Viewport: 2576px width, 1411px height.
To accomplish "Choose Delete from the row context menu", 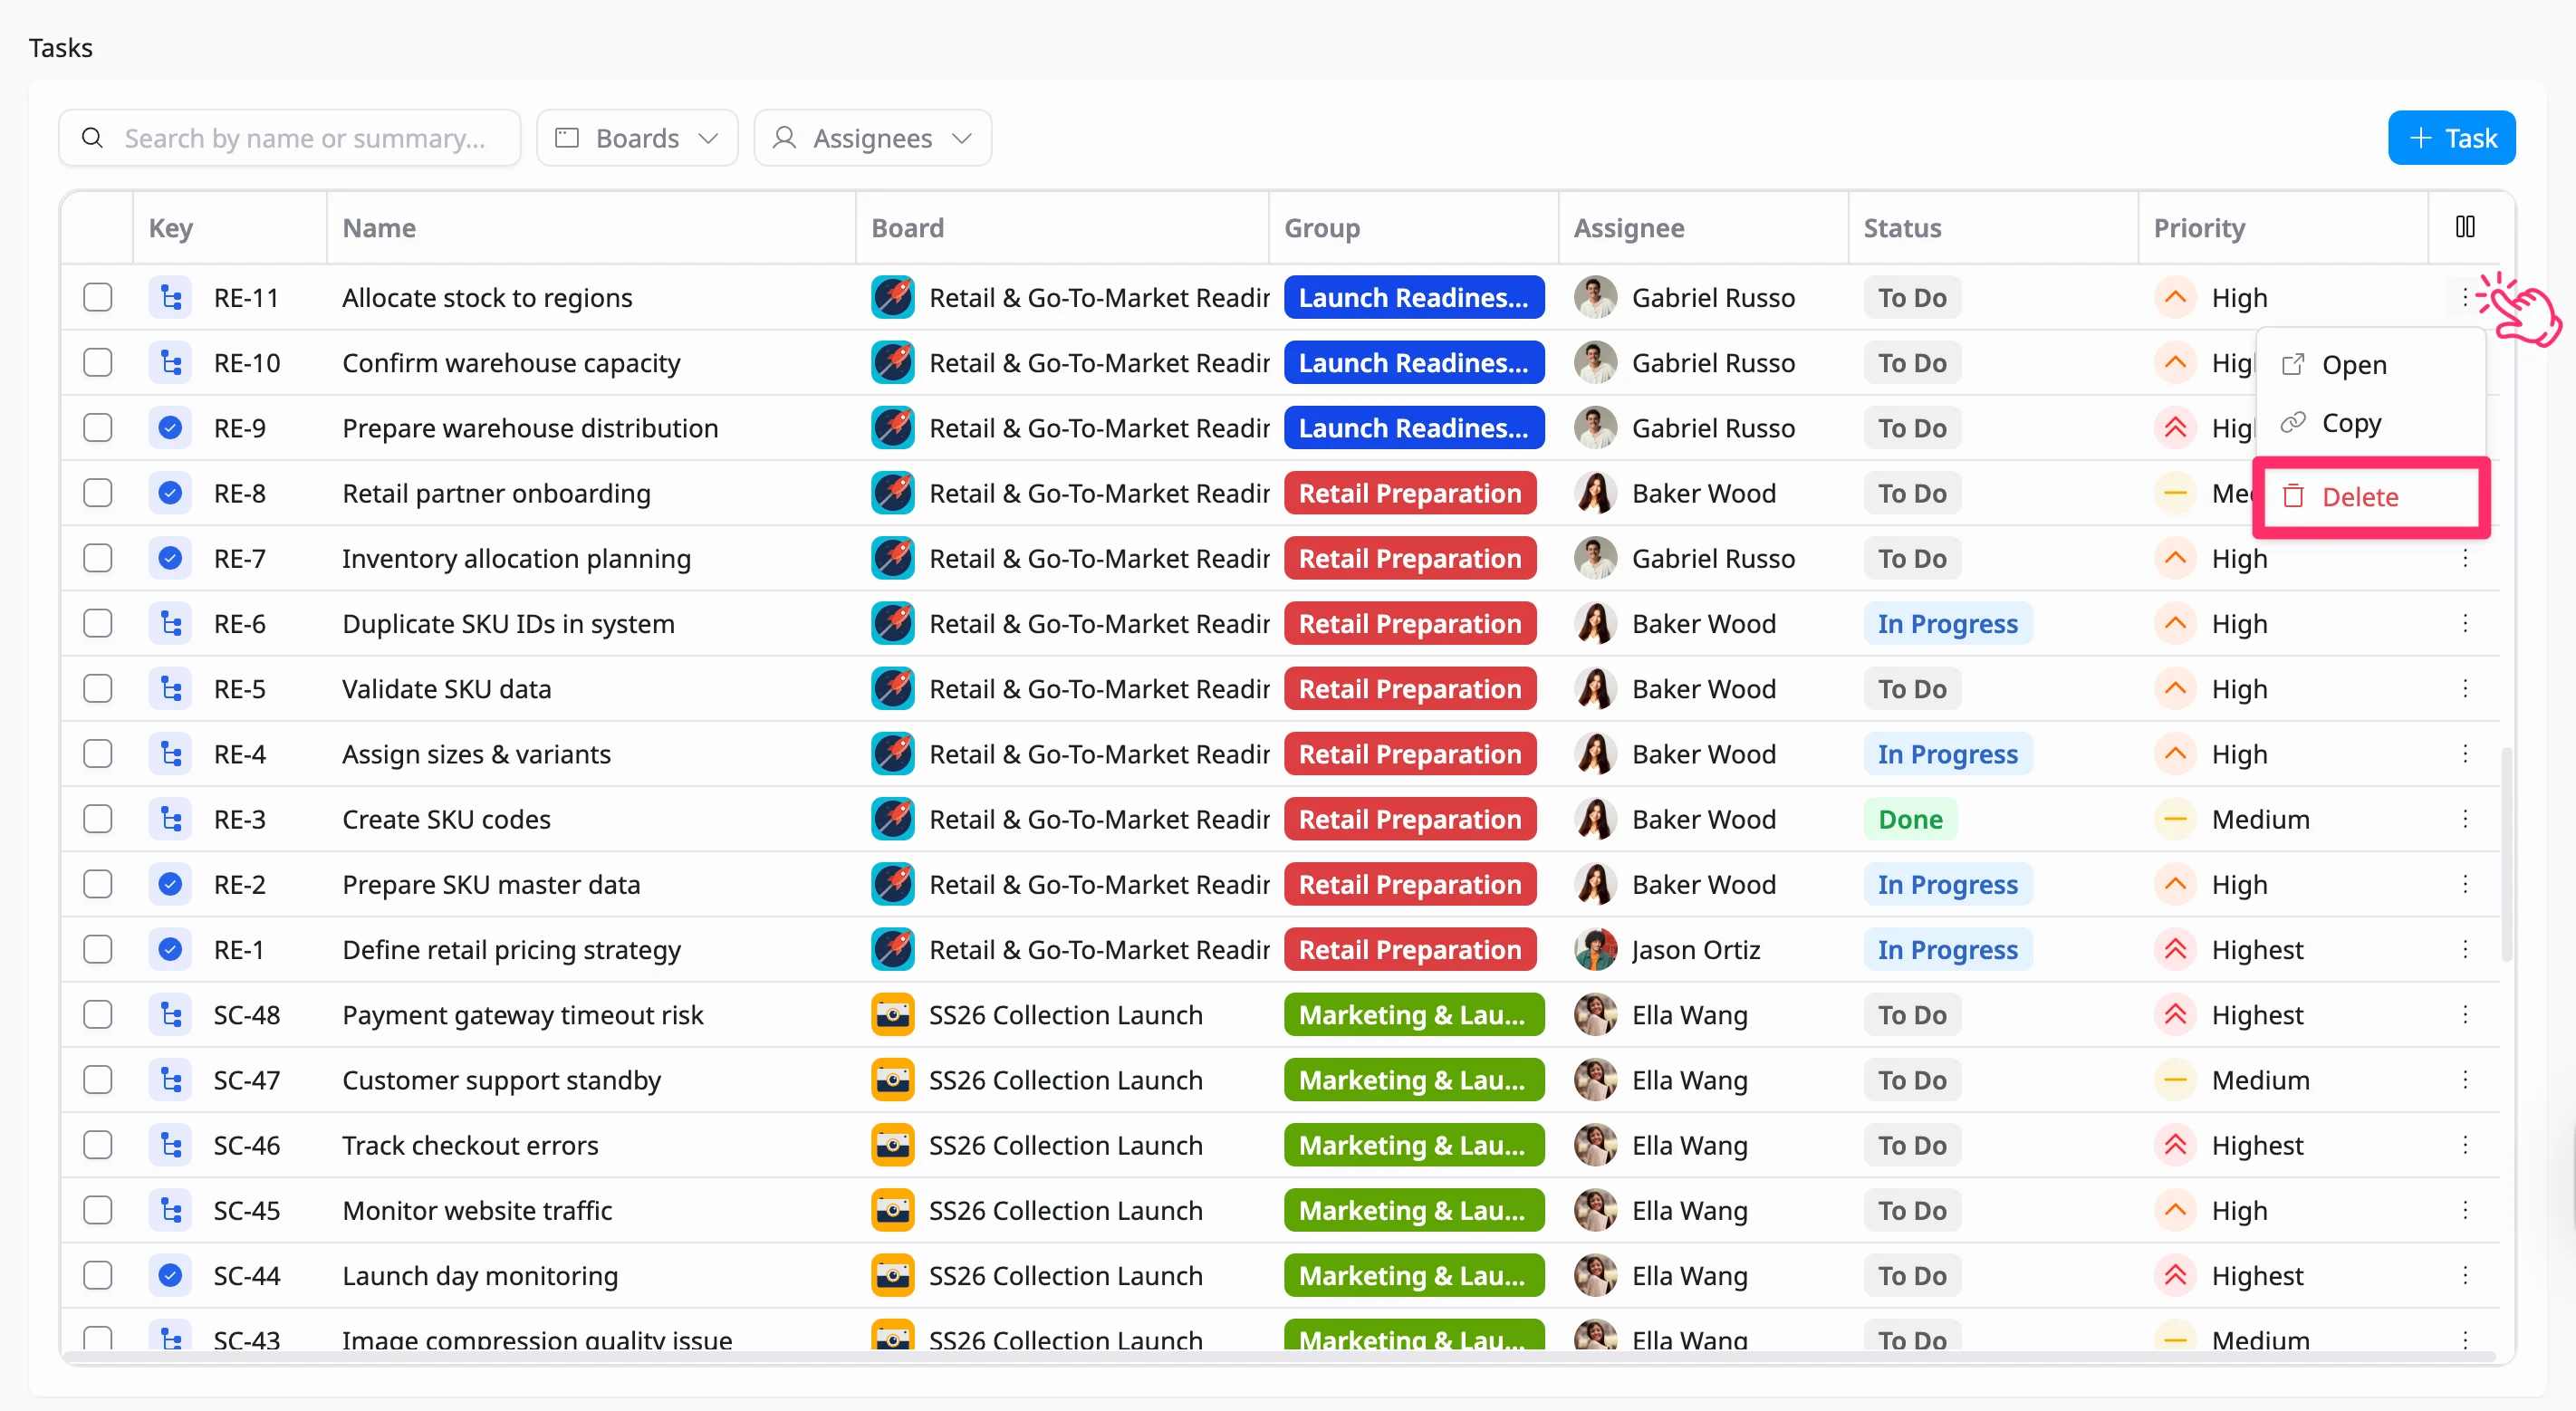I will click(x=2370, y=497).
